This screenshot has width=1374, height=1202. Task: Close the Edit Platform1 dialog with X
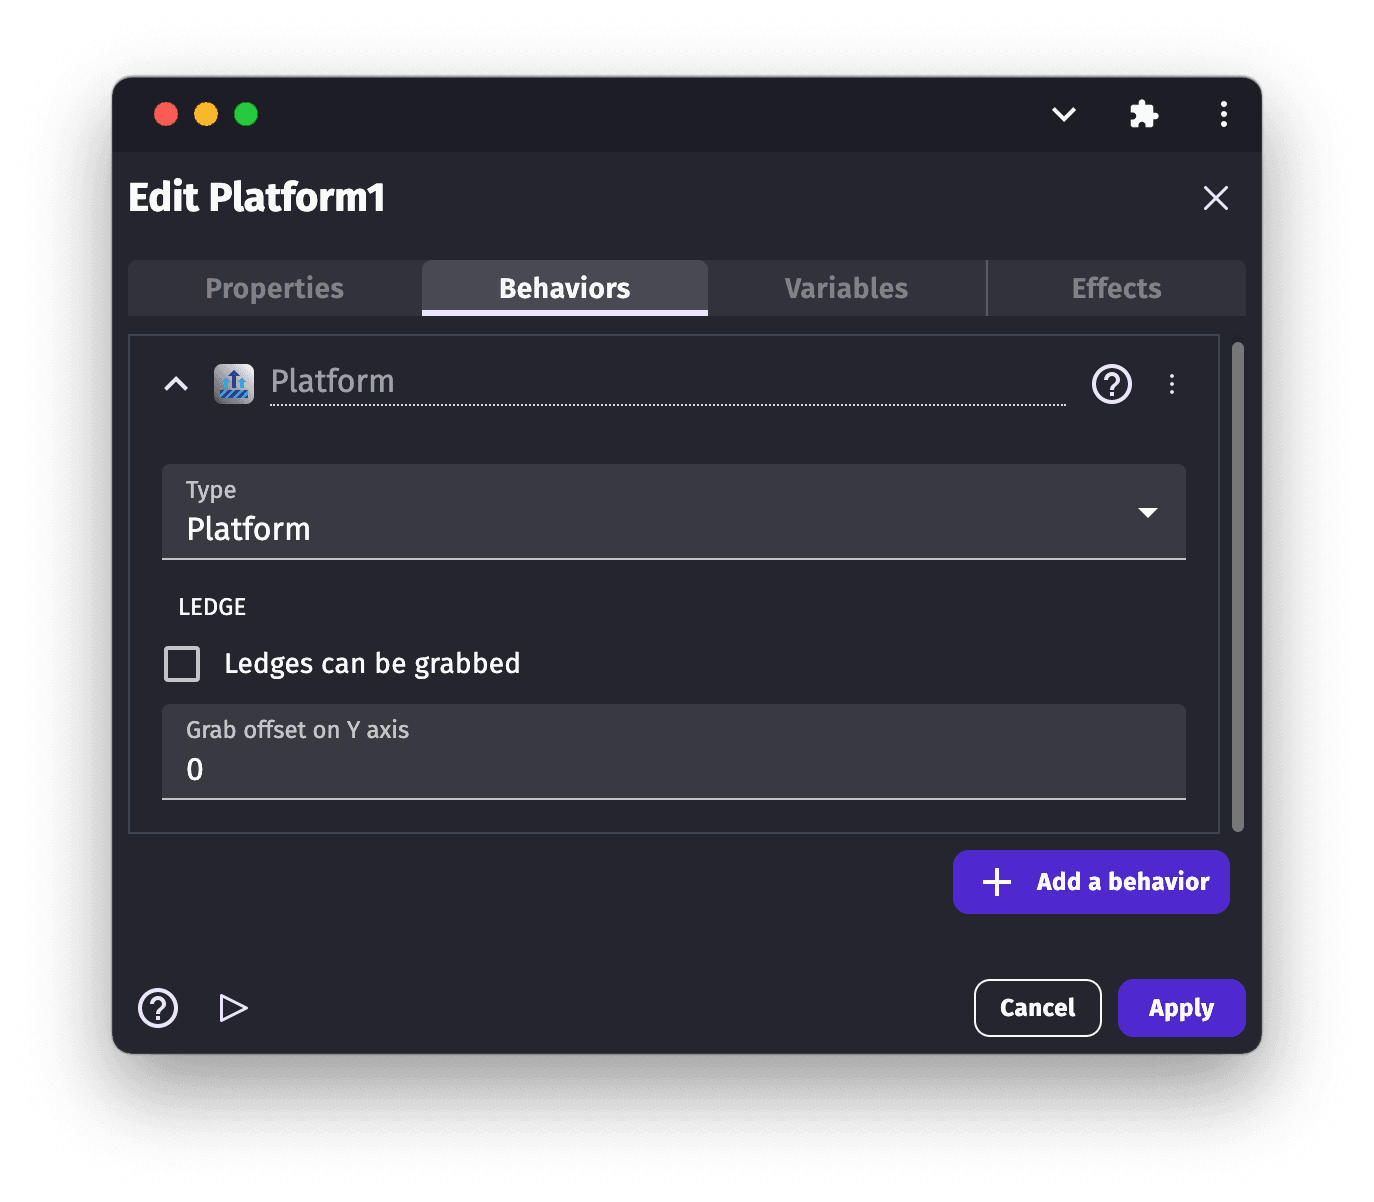1215,198
